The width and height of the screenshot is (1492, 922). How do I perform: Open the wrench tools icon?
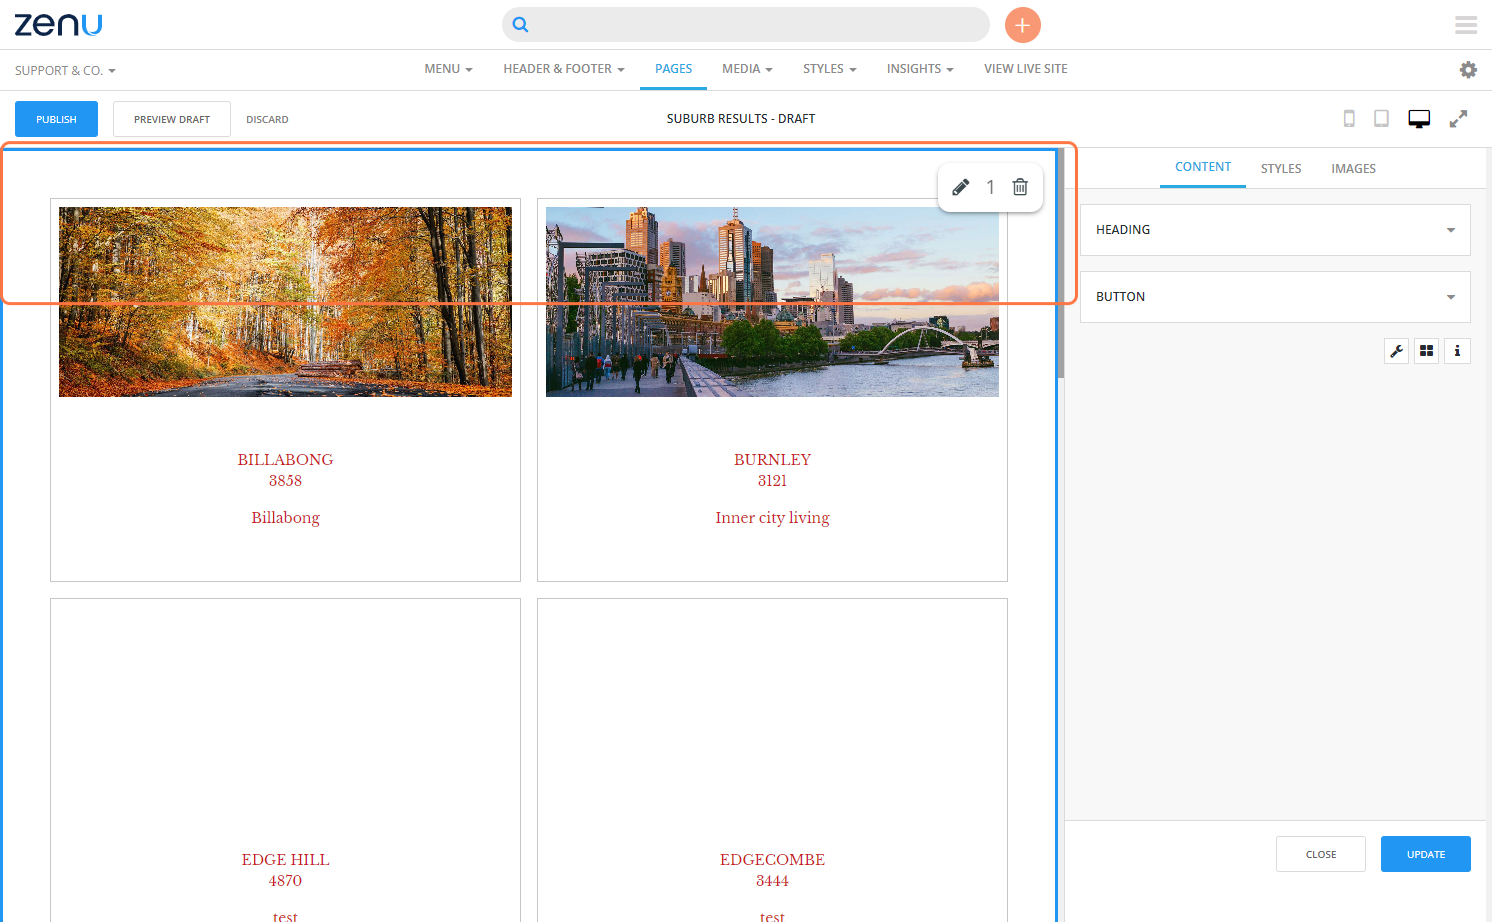1397,351
